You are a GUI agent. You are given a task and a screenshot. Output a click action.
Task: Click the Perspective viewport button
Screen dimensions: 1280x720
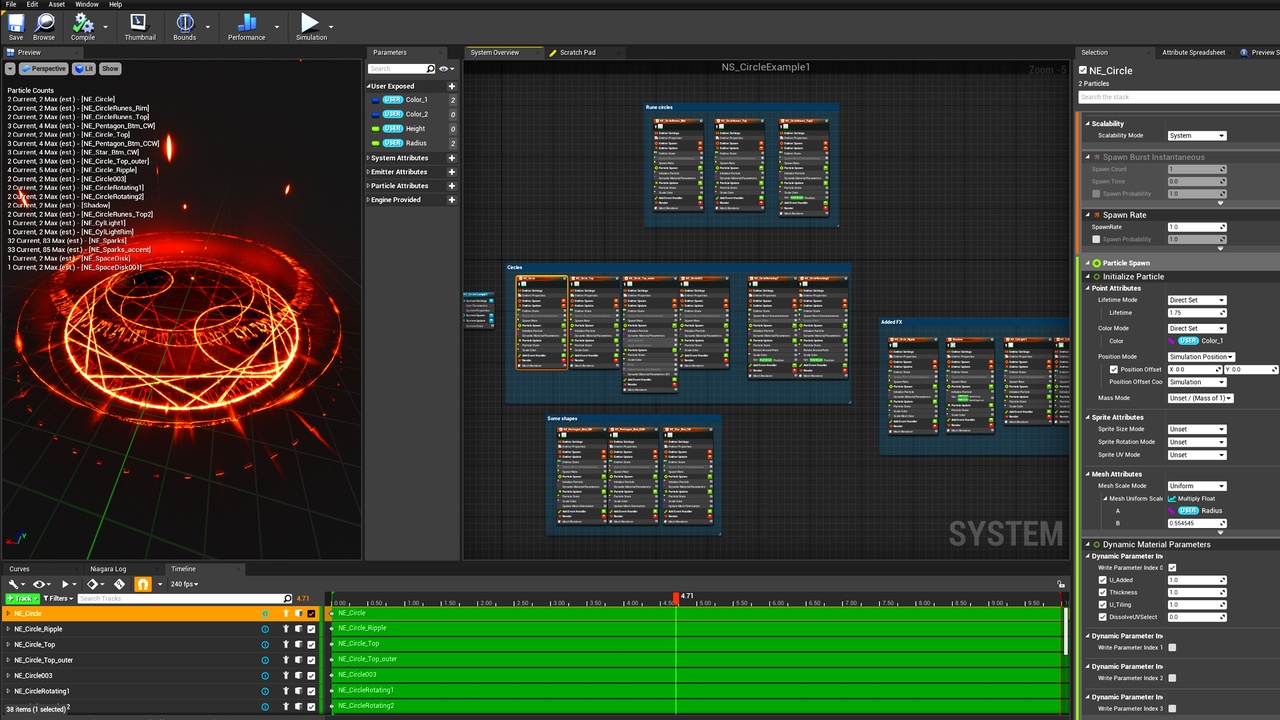43,69
